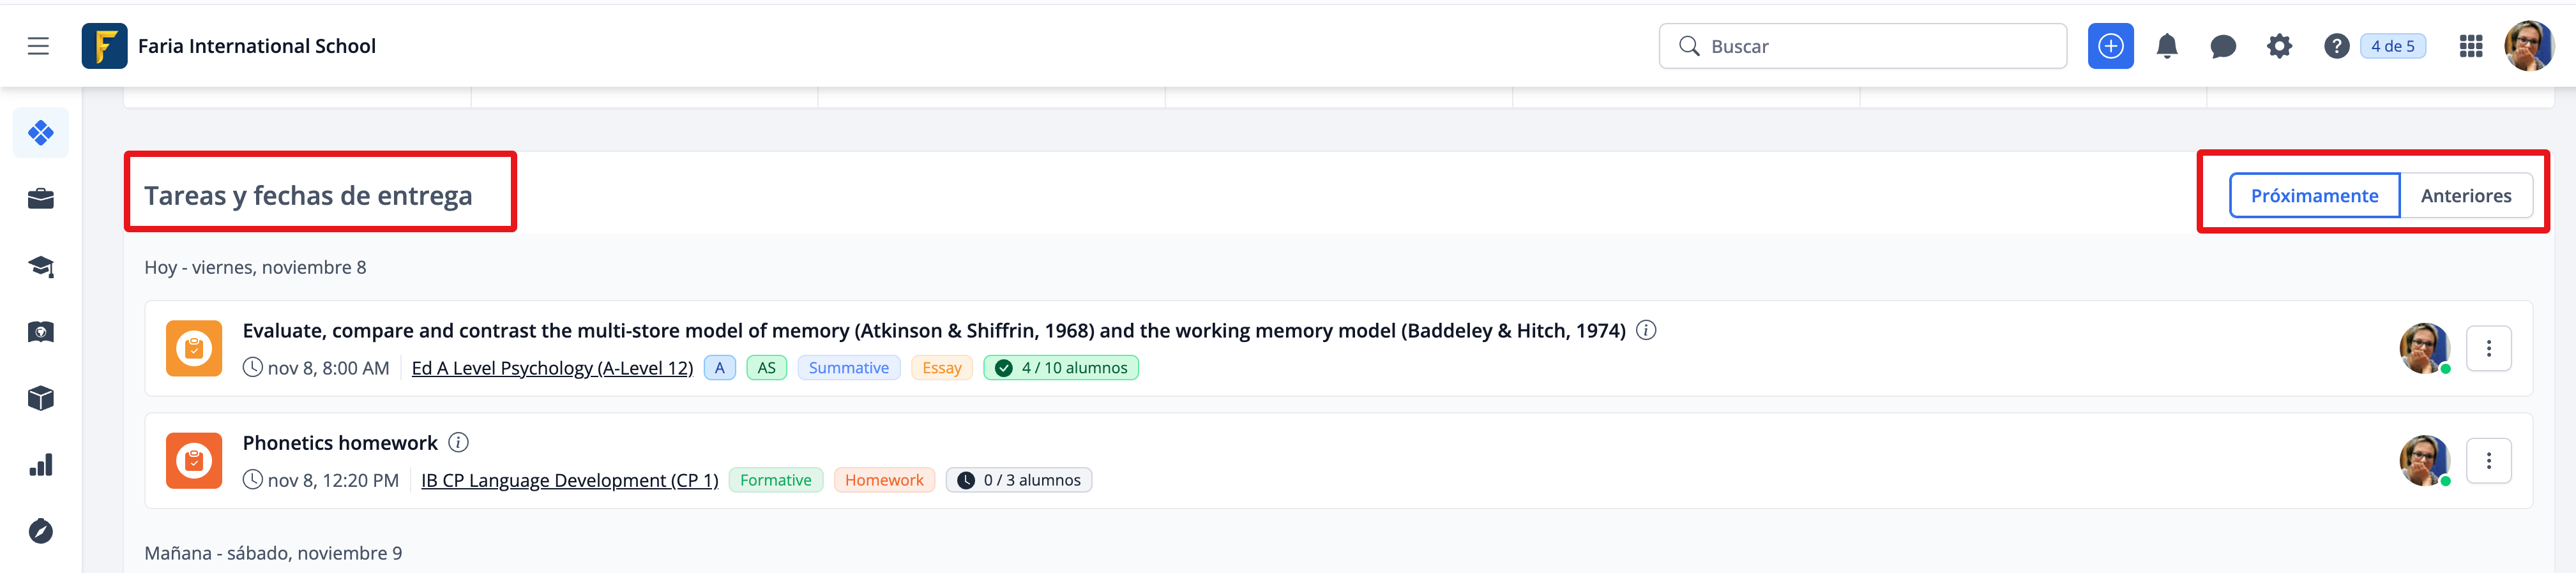Open the compass icon in sidebar

click(41, 531)
